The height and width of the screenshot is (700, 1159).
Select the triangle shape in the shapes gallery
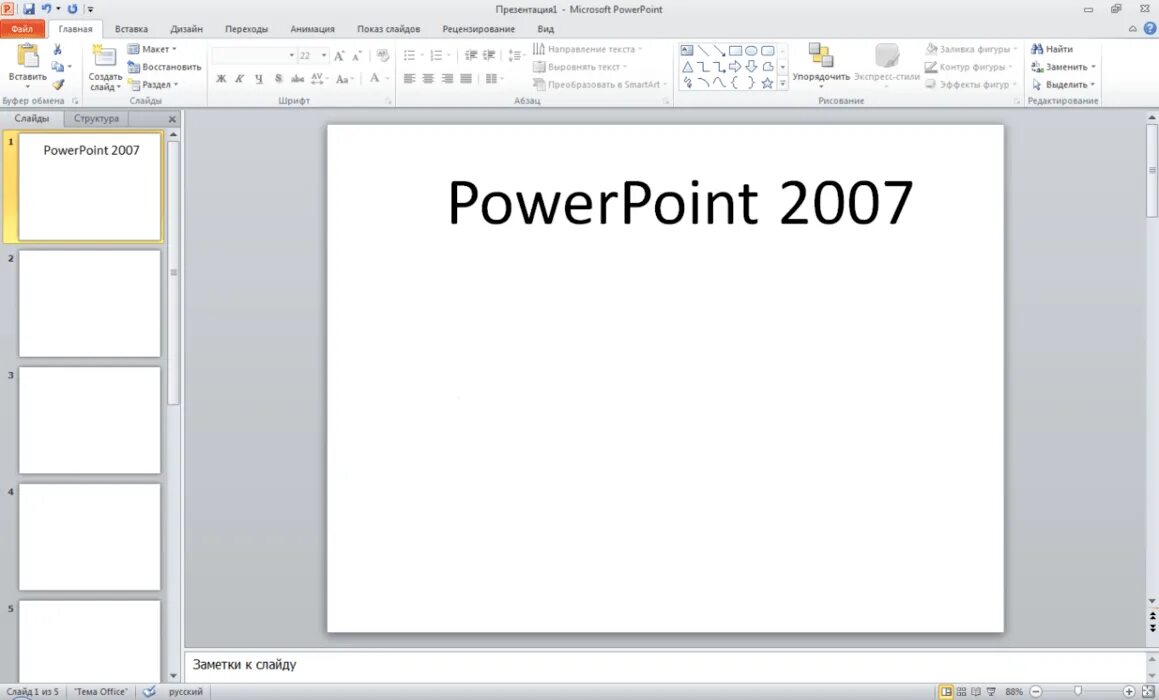click(687, 67)
